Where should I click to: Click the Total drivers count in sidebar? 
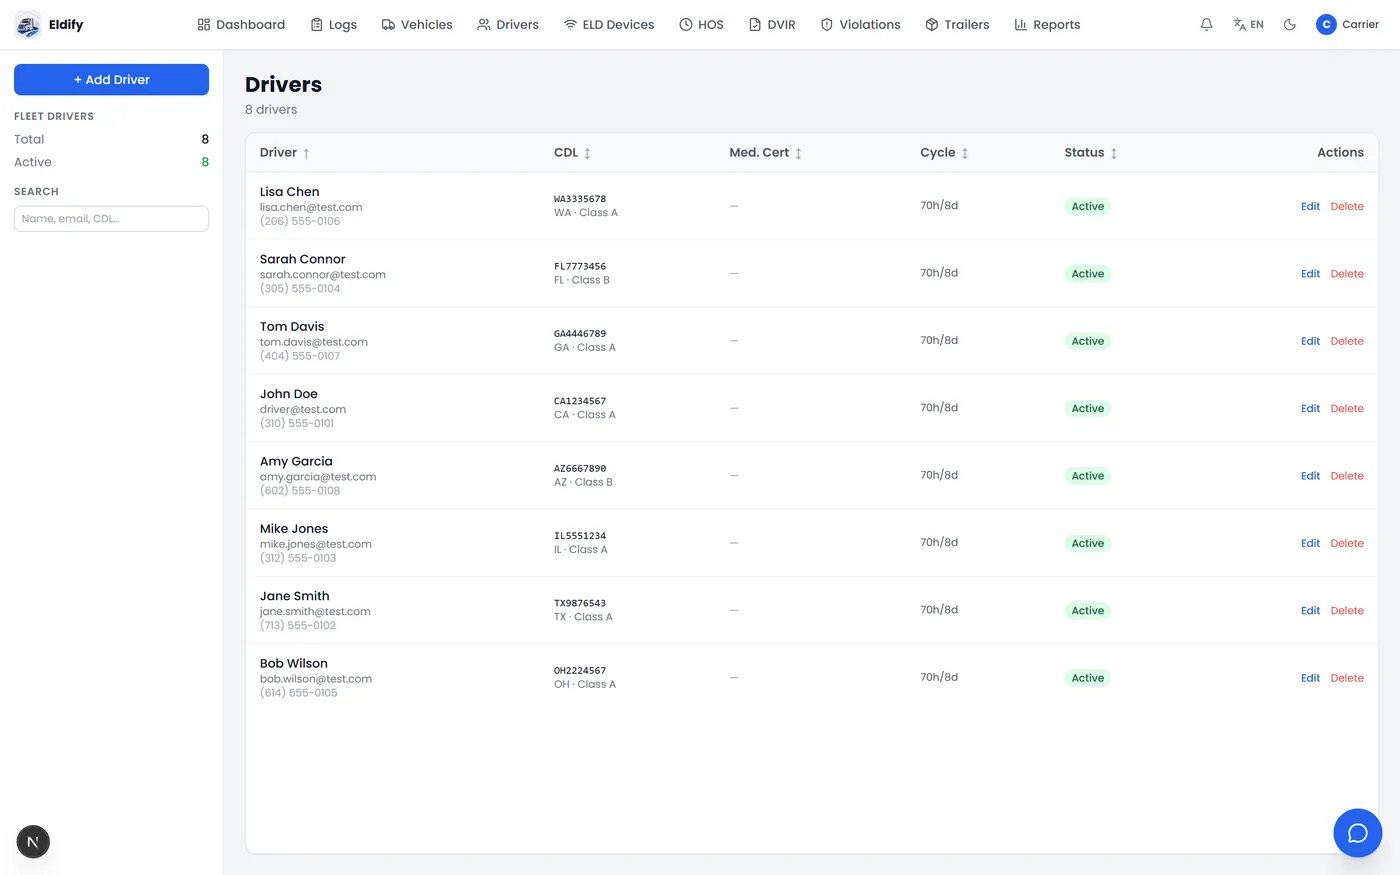tap(205, 140)
